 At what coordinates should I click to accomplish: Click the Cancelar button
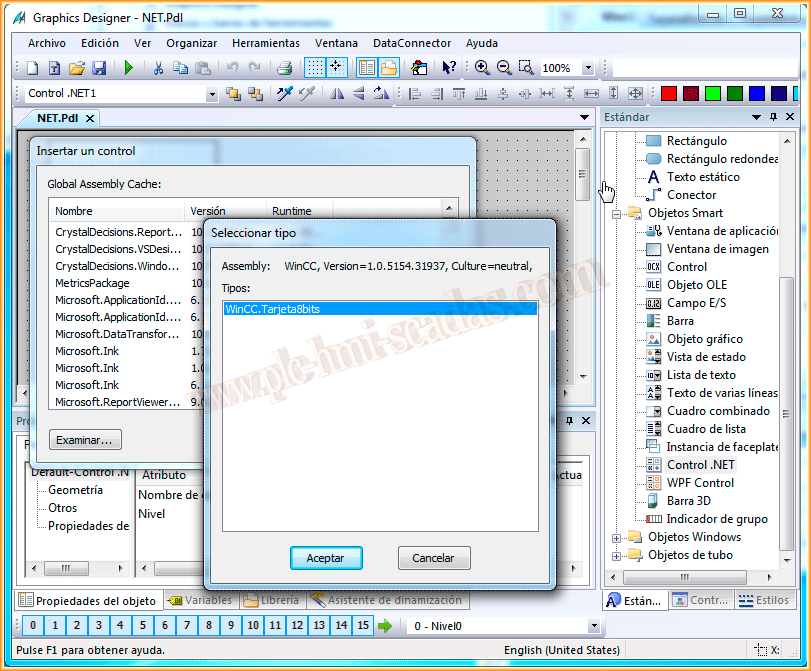433,558
